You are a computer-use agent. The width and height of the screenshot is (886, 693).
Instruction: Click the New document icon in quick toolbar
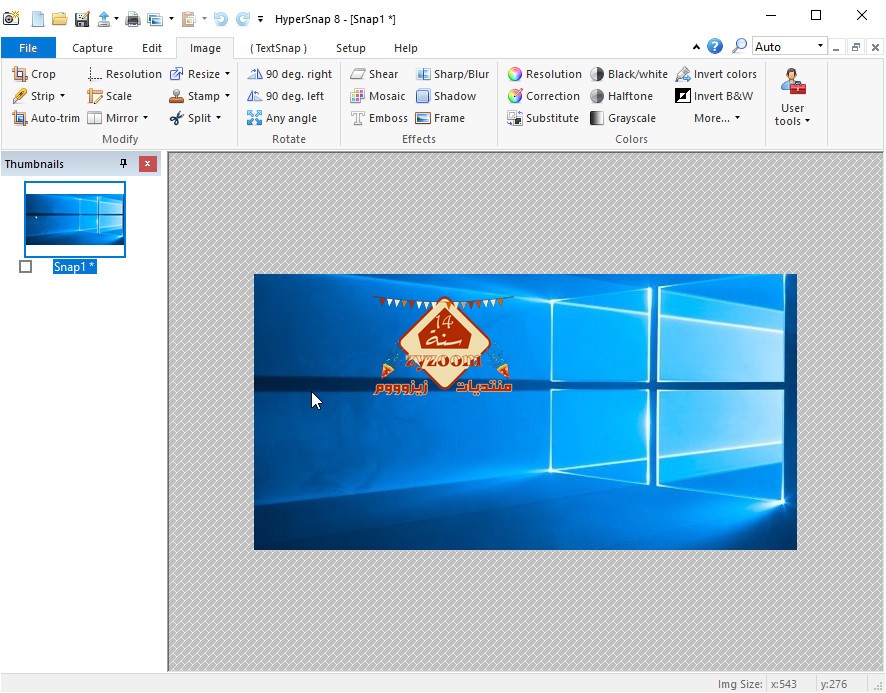click(38, 19)
